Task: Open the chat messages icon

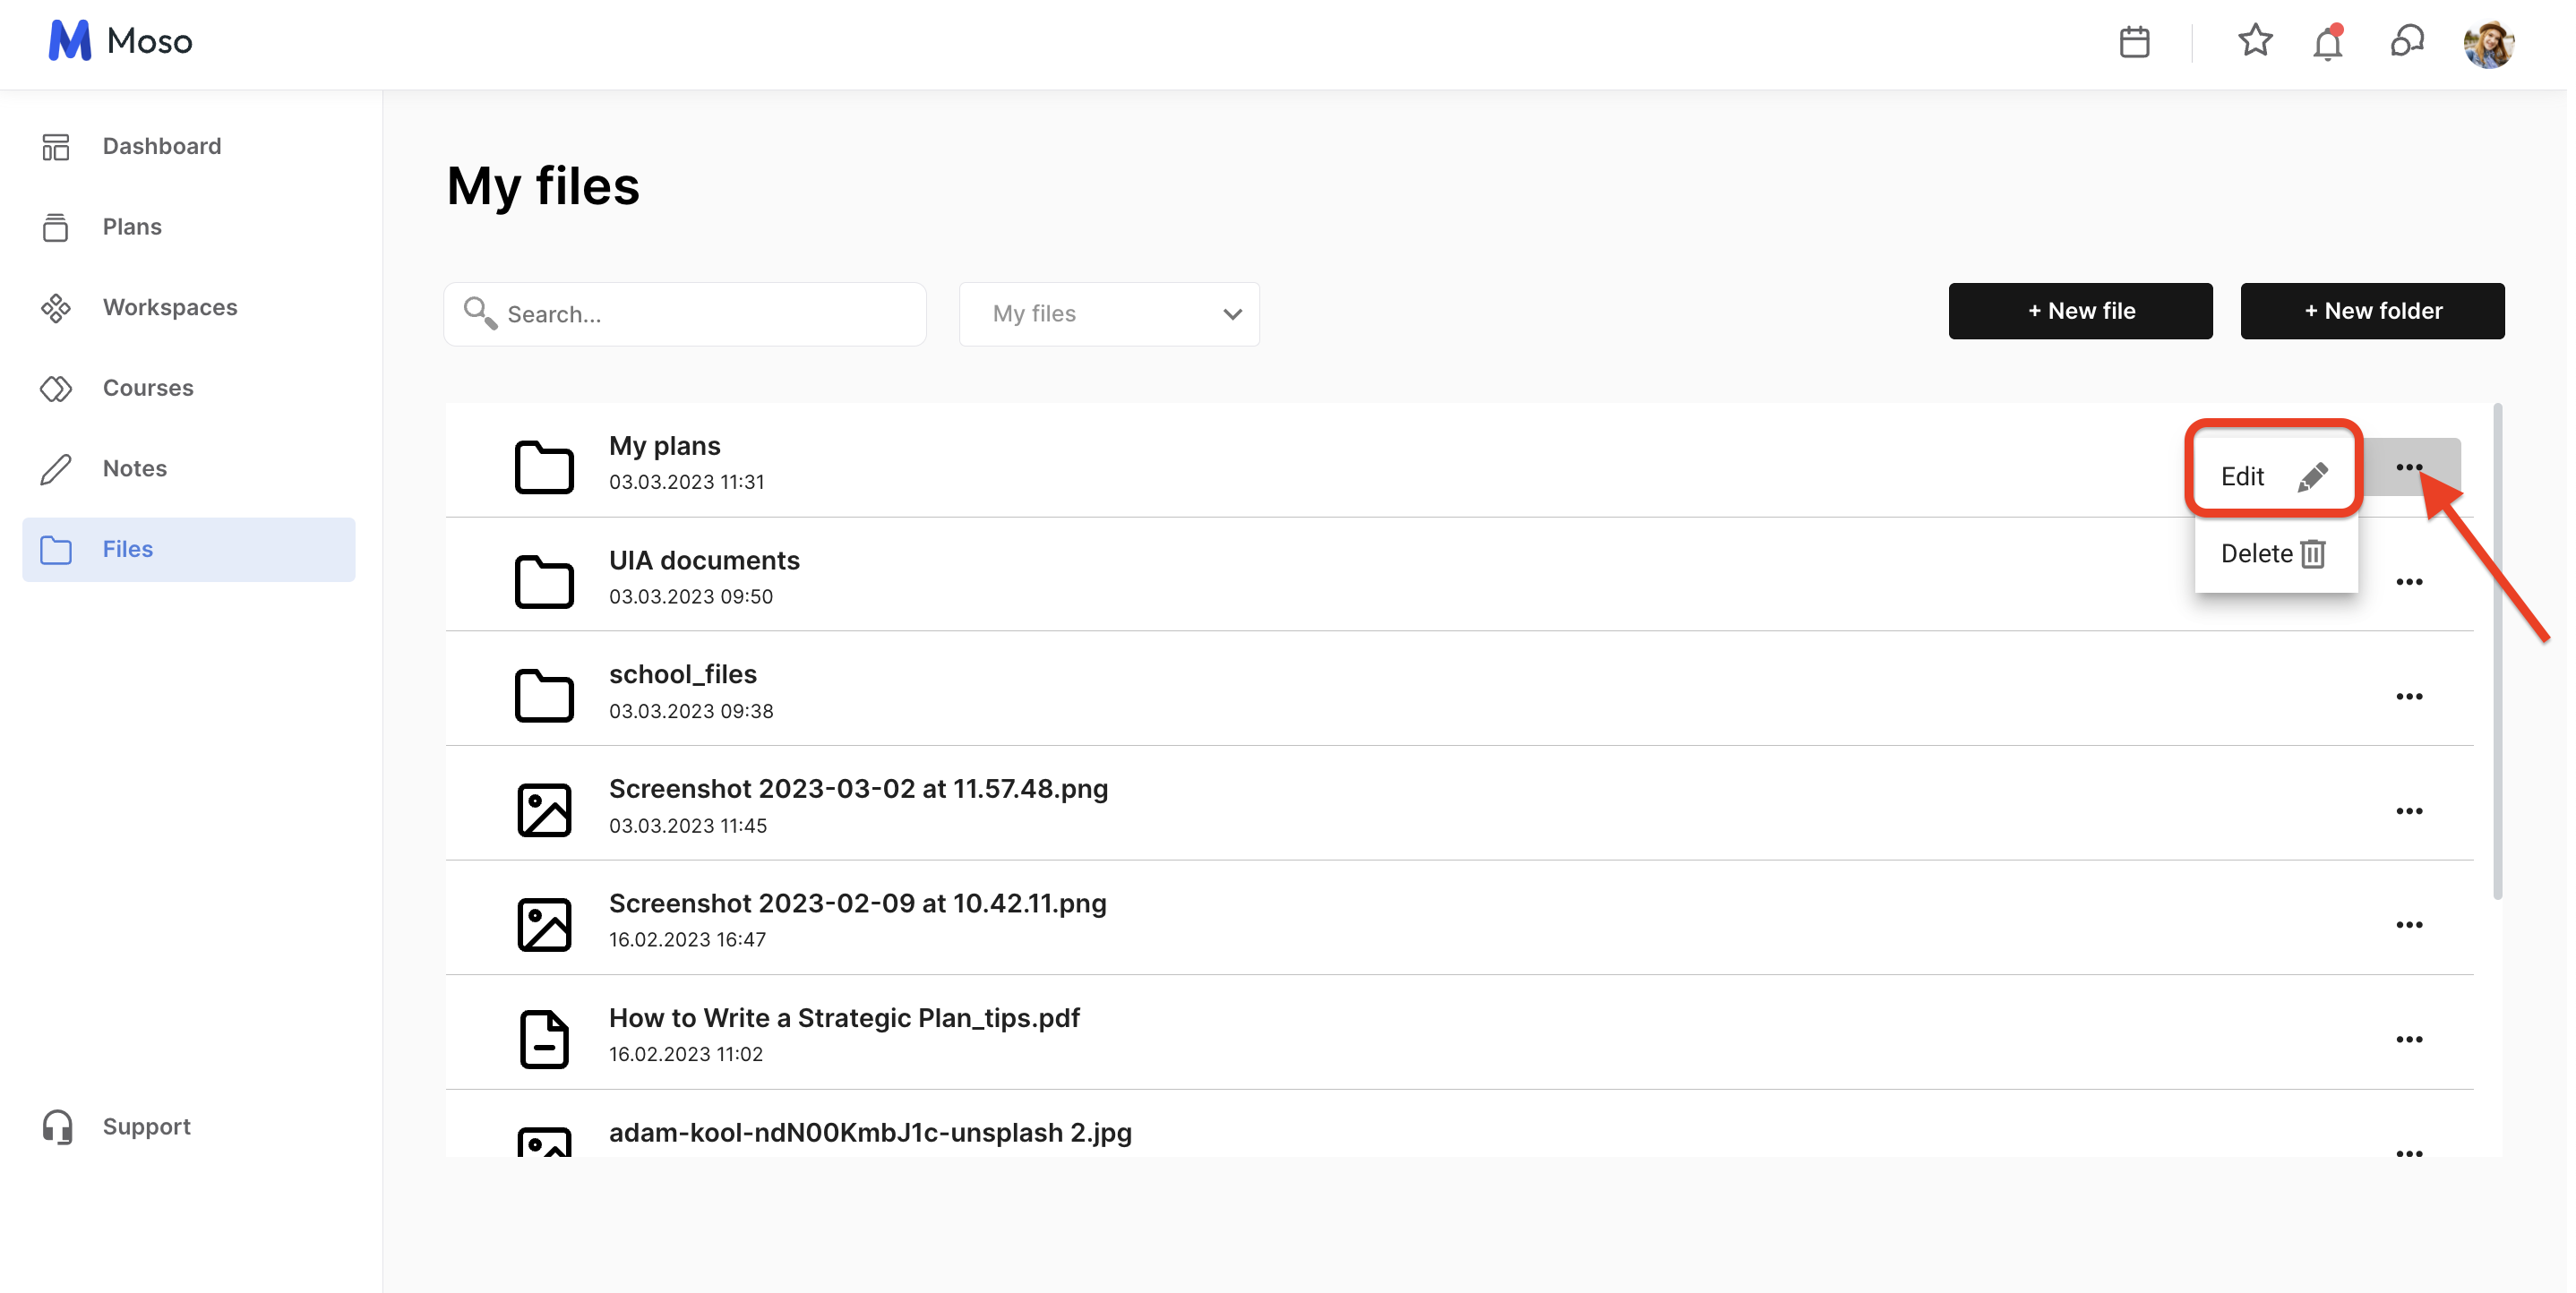Action: click(x=2406, y=42)
